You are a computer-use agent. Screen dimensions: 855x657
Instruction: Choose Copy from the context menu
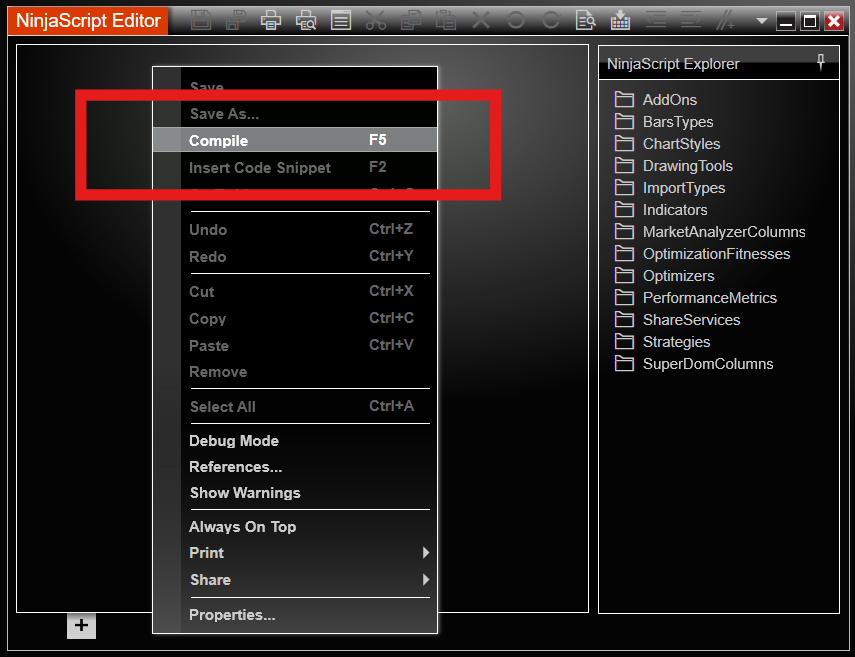pyautogui.click(x=295, y=318)
